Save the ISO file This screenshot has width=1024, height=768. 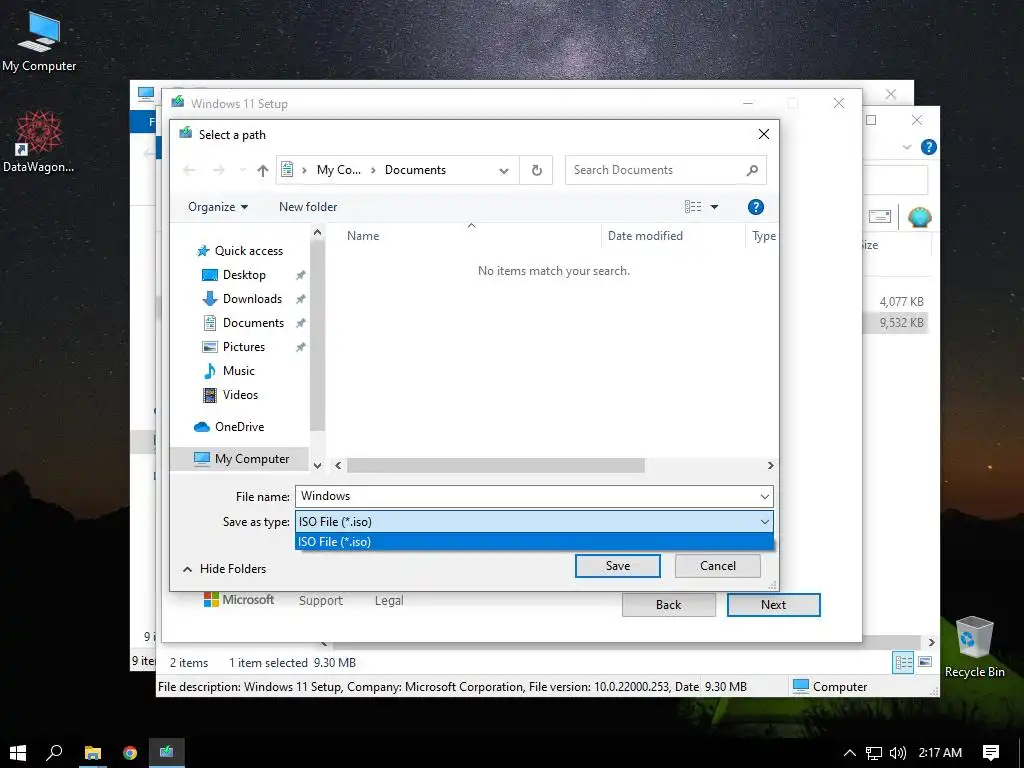pos(618,566)
